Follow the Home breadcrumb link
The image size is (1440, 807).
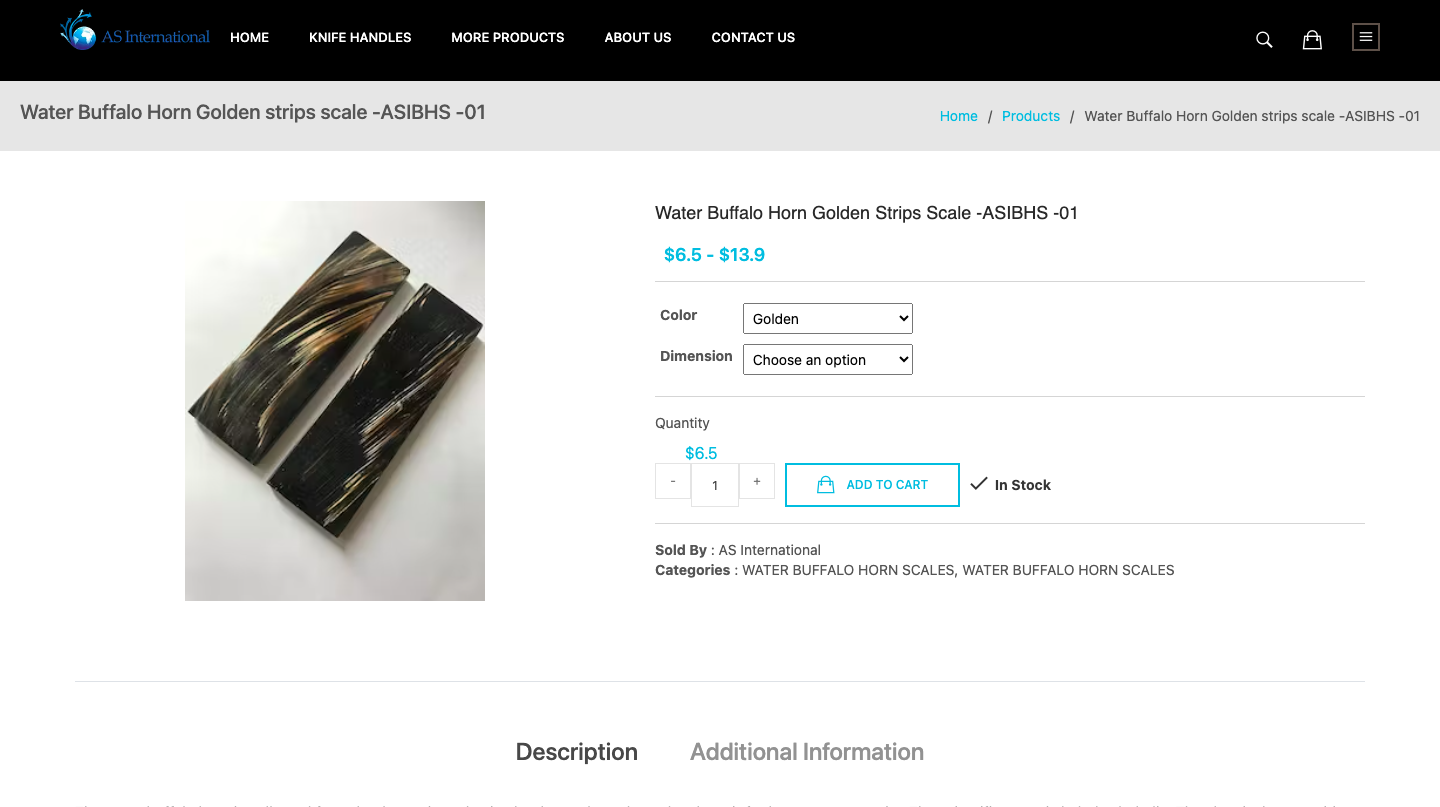[x=958, y=116]
